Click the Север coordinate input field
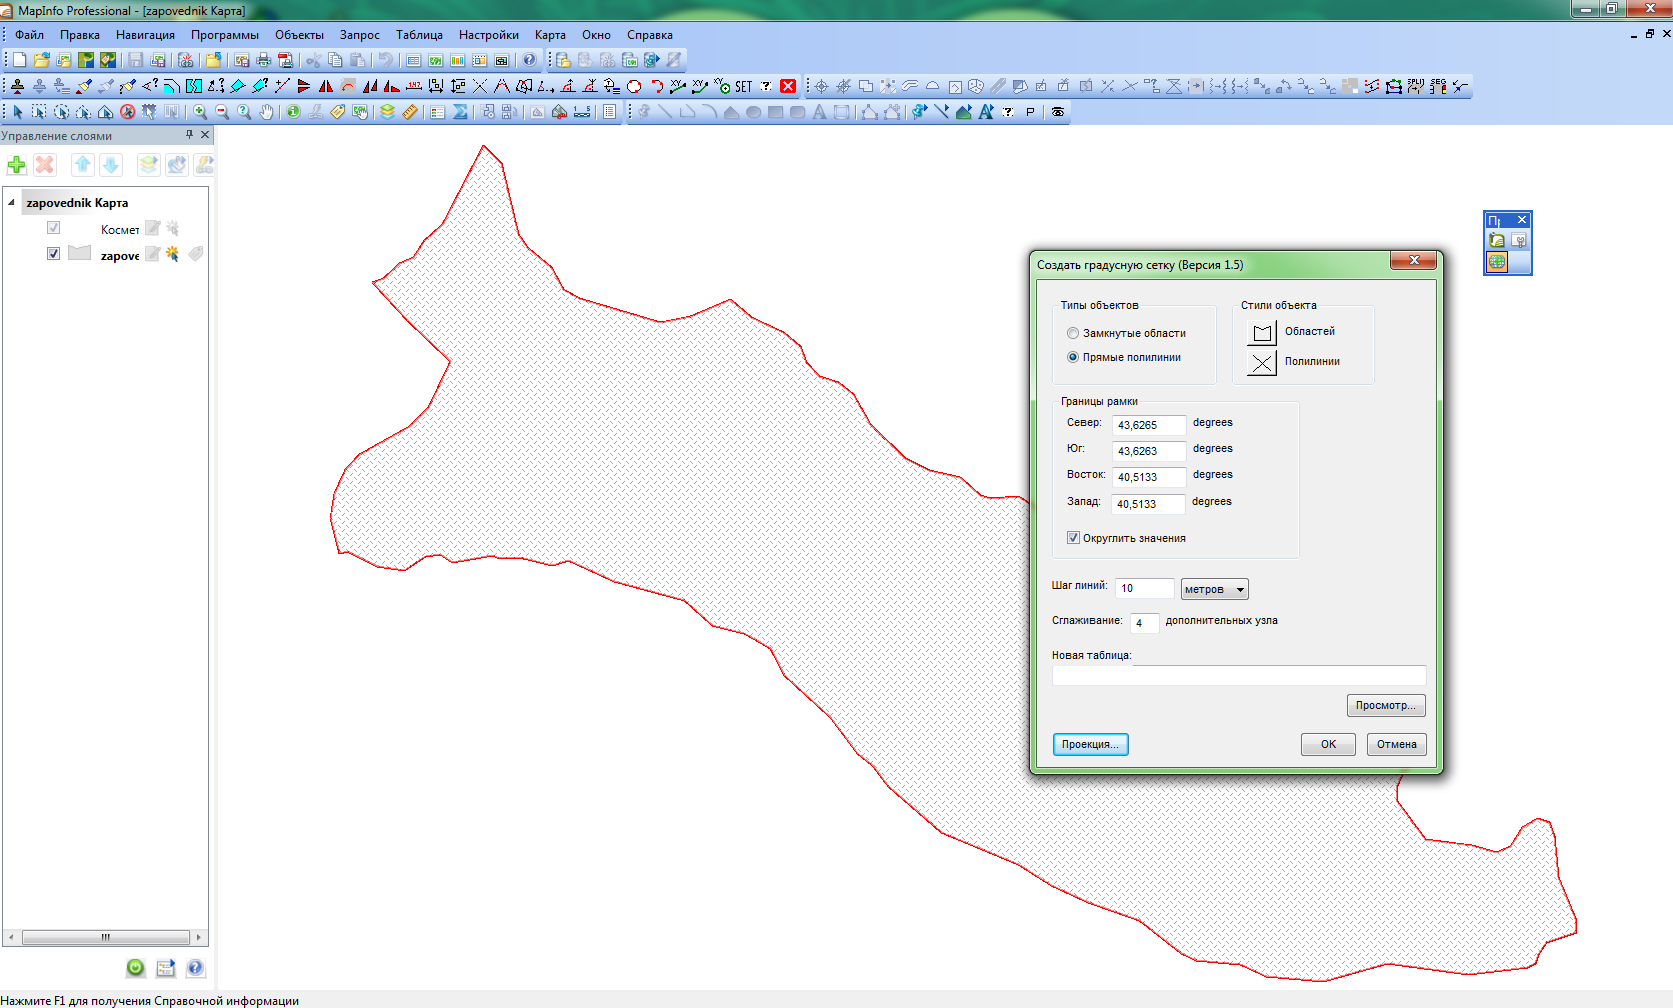This screenshot has width=1673, height=1008. (x=1148, y=425)
